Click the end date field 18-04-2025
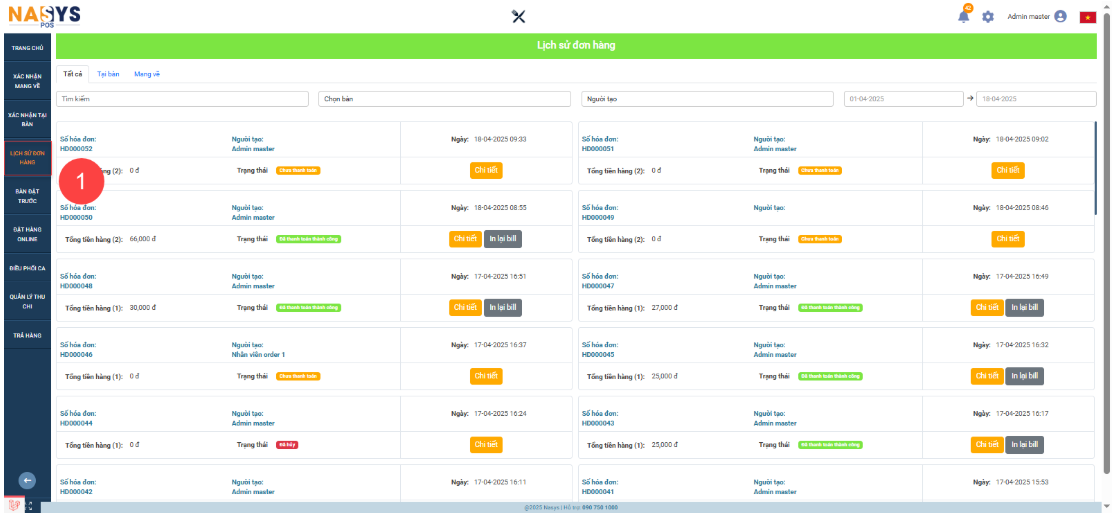The image size is (1113, 517). pyautogui.click(x=1036, y=99)
